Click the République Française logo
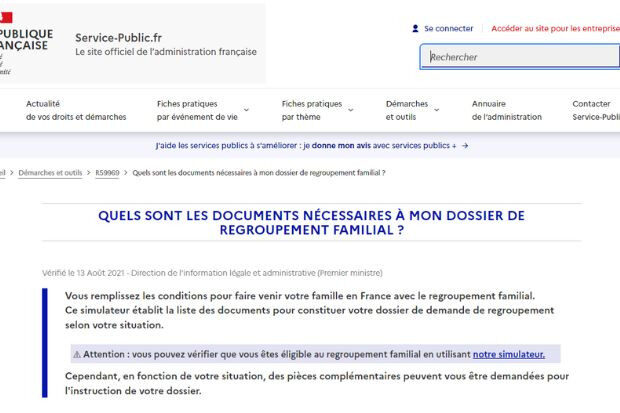 coord(26,43)
